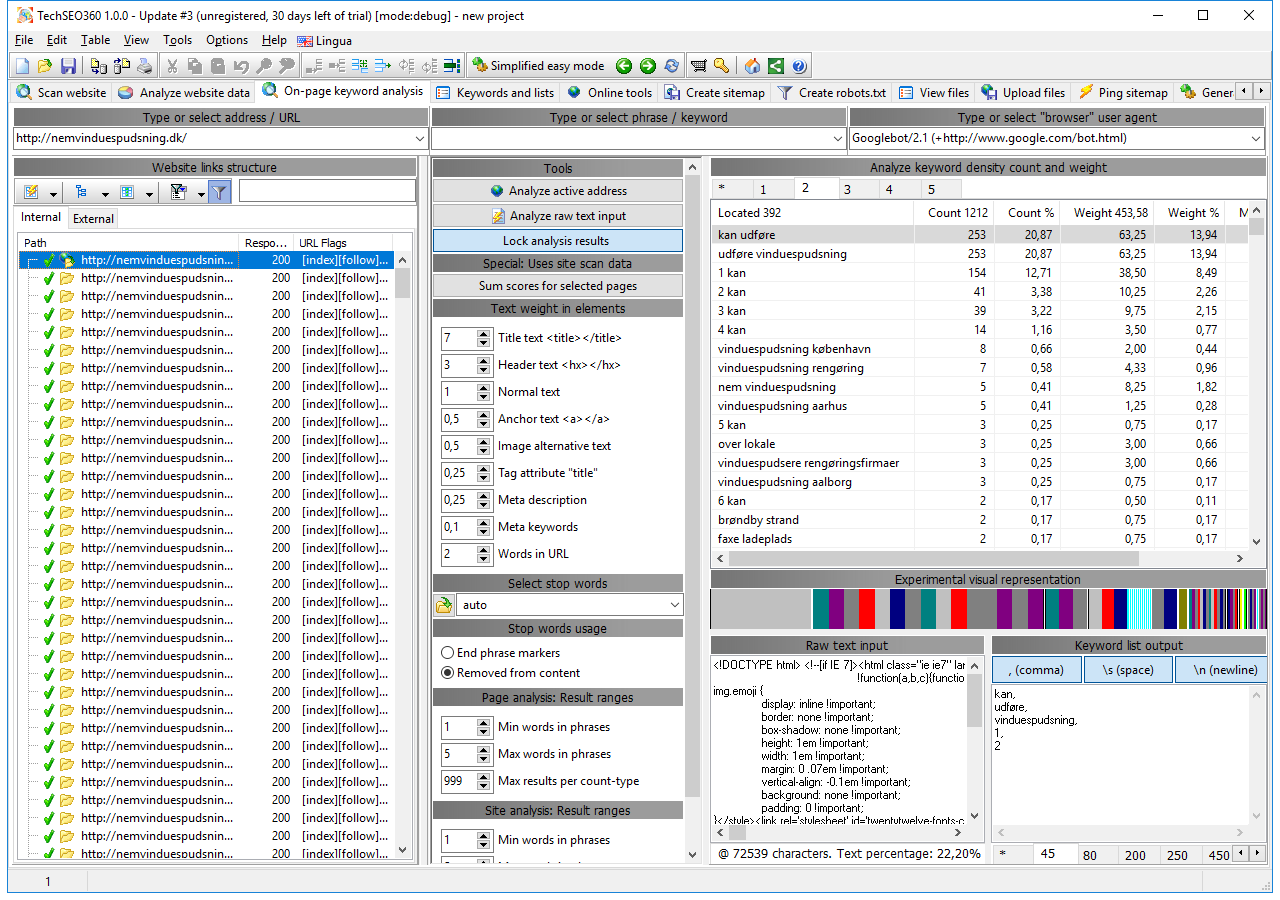1280x900 pixels.
Task: Toggle Simplified easy mode
Action: click(537, 66)
